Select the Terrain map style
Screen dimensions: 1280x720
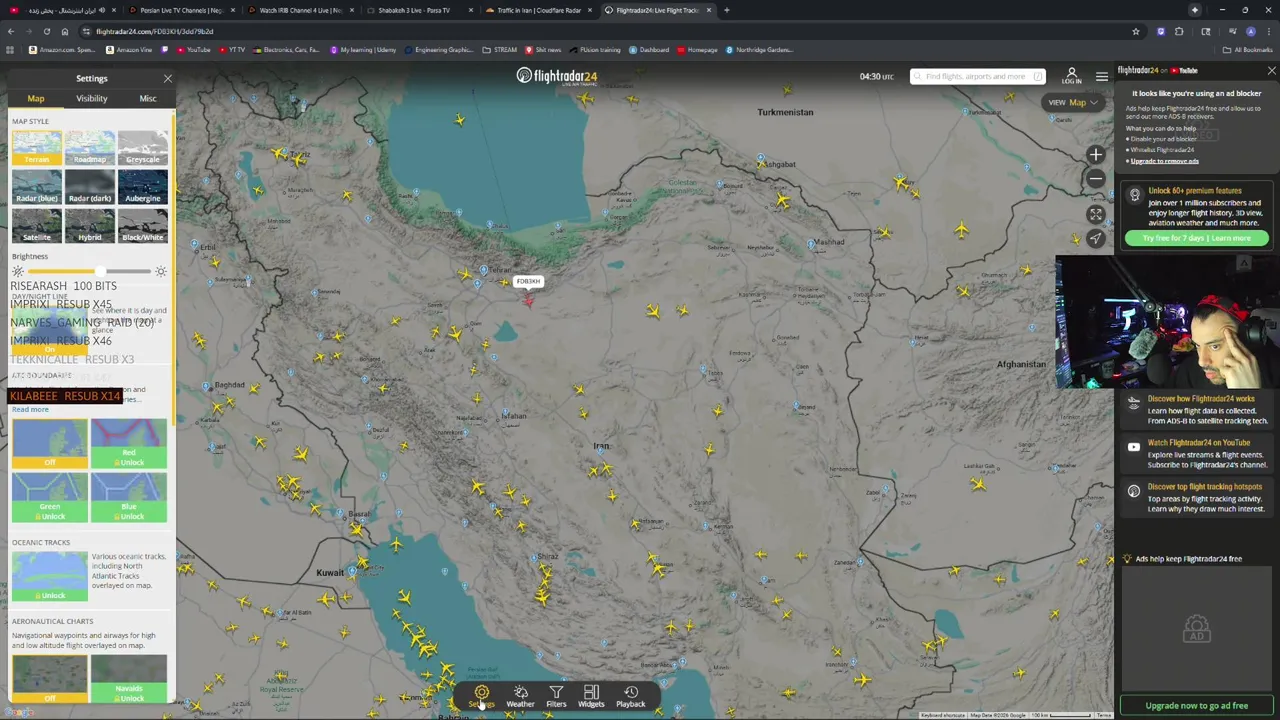[x=36, y=148]
